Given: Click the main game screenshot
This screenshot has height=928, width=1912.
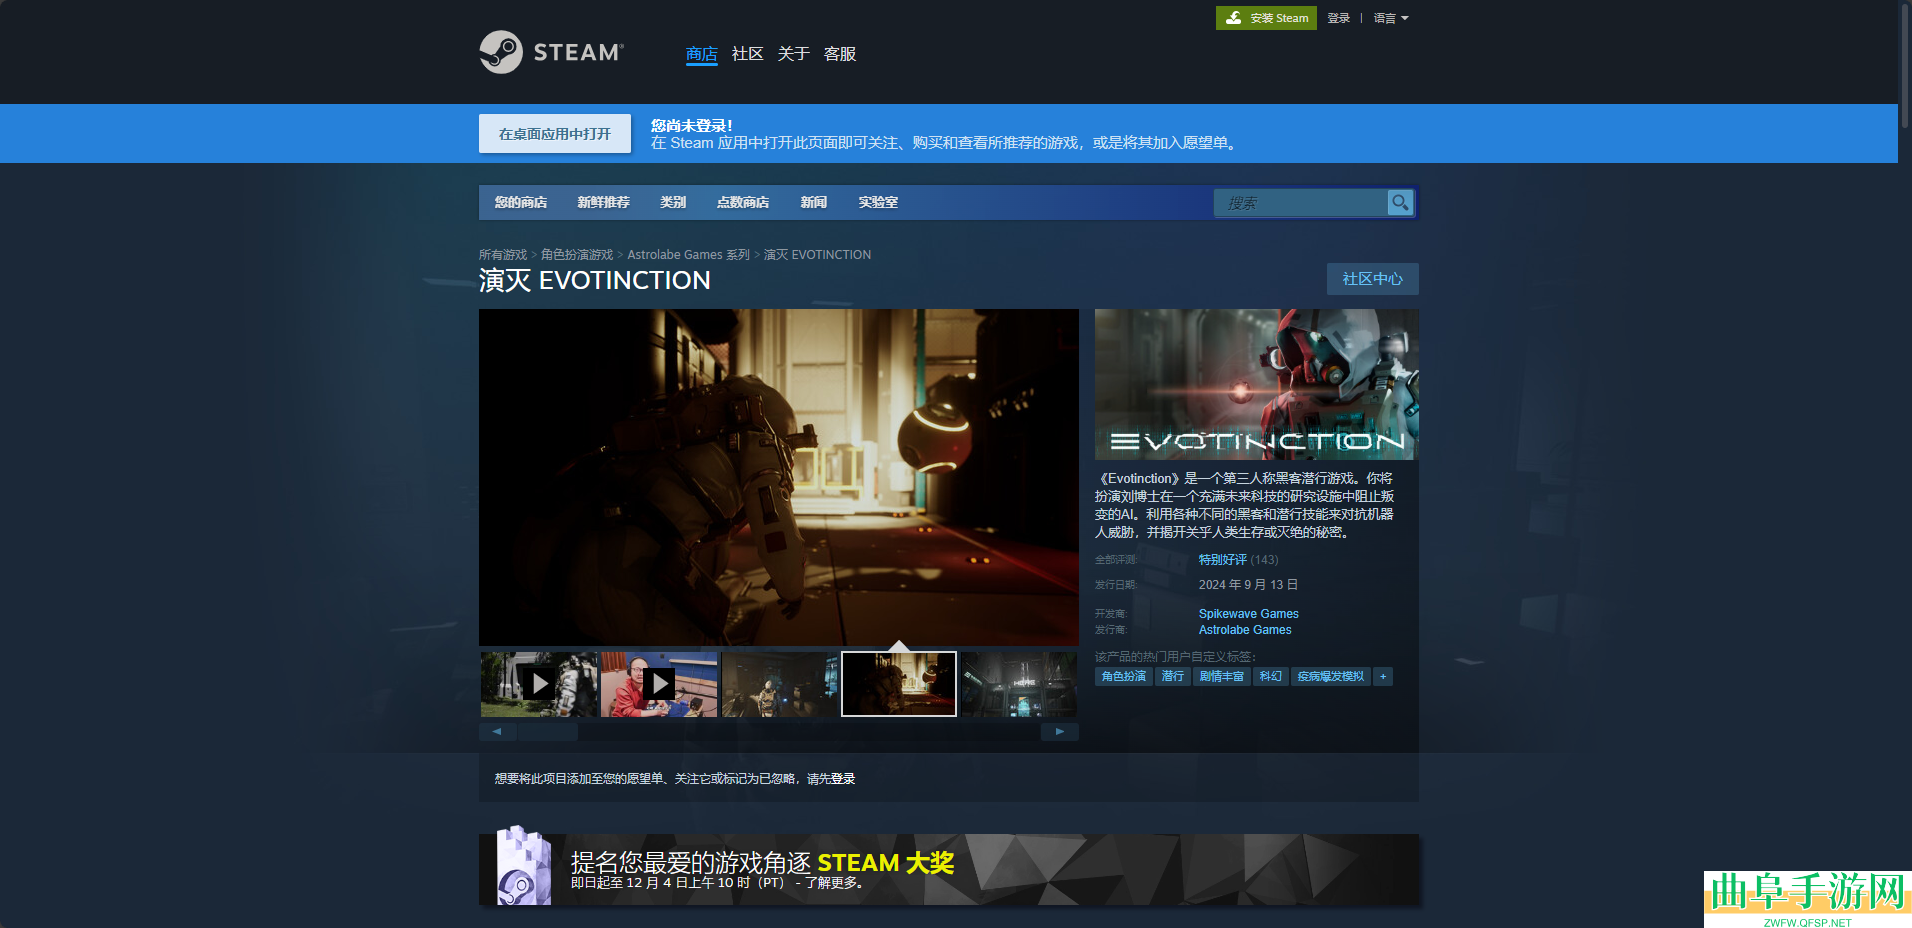Looking at the screenshot, I should click(779, 477).
